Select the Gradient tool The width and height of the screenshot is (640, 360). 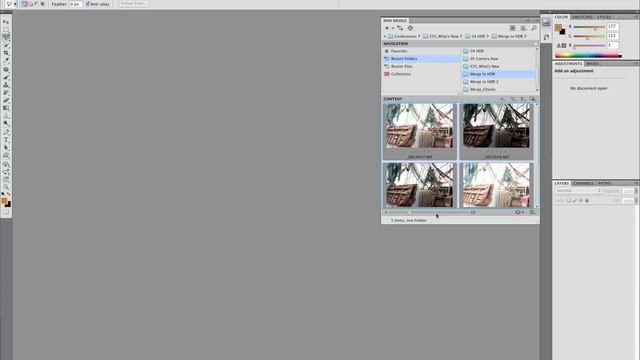tap(6, 108)
